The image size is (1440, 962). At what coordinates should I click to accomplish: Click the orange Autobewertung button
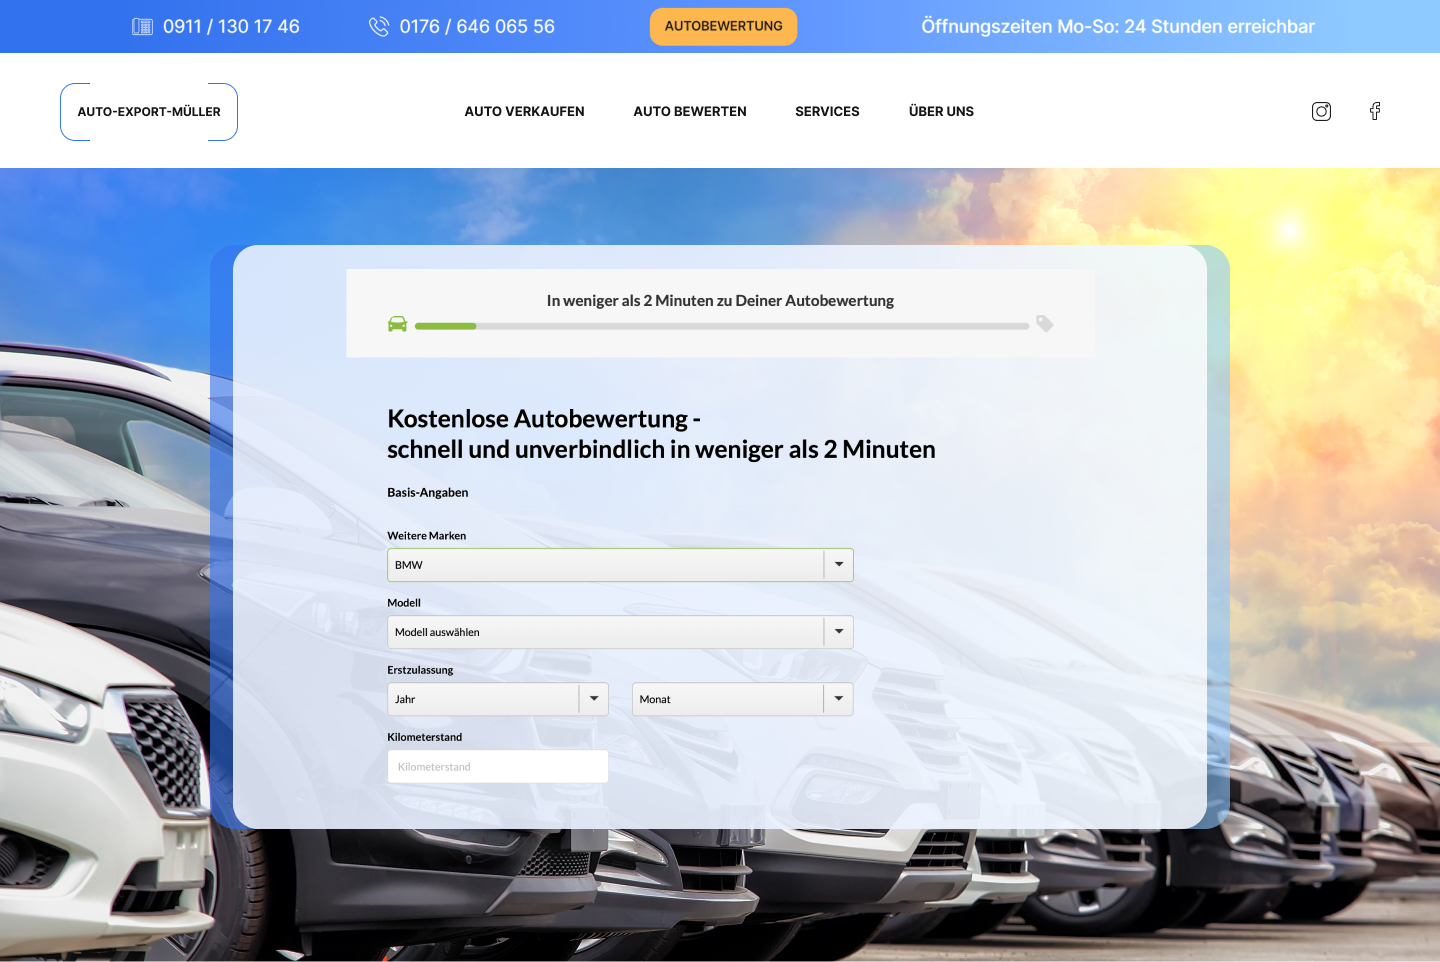click(x=724, y=26)
